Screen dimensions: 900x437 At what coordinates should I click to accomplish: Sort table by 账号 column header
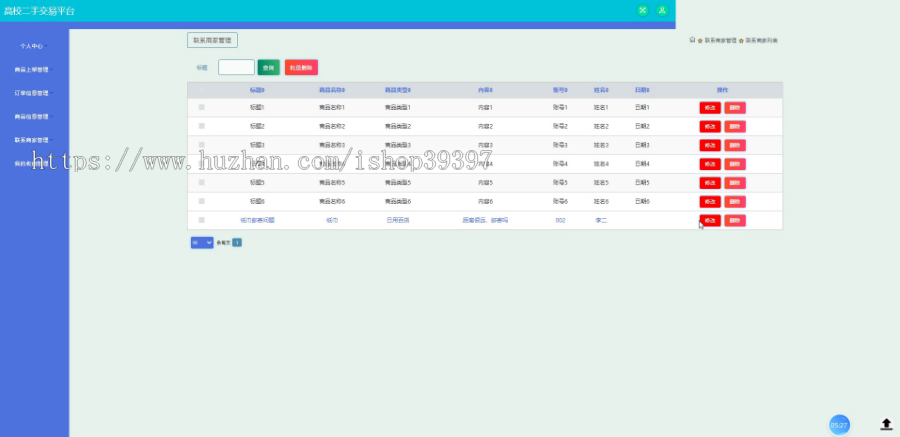[x=560, y=90]
